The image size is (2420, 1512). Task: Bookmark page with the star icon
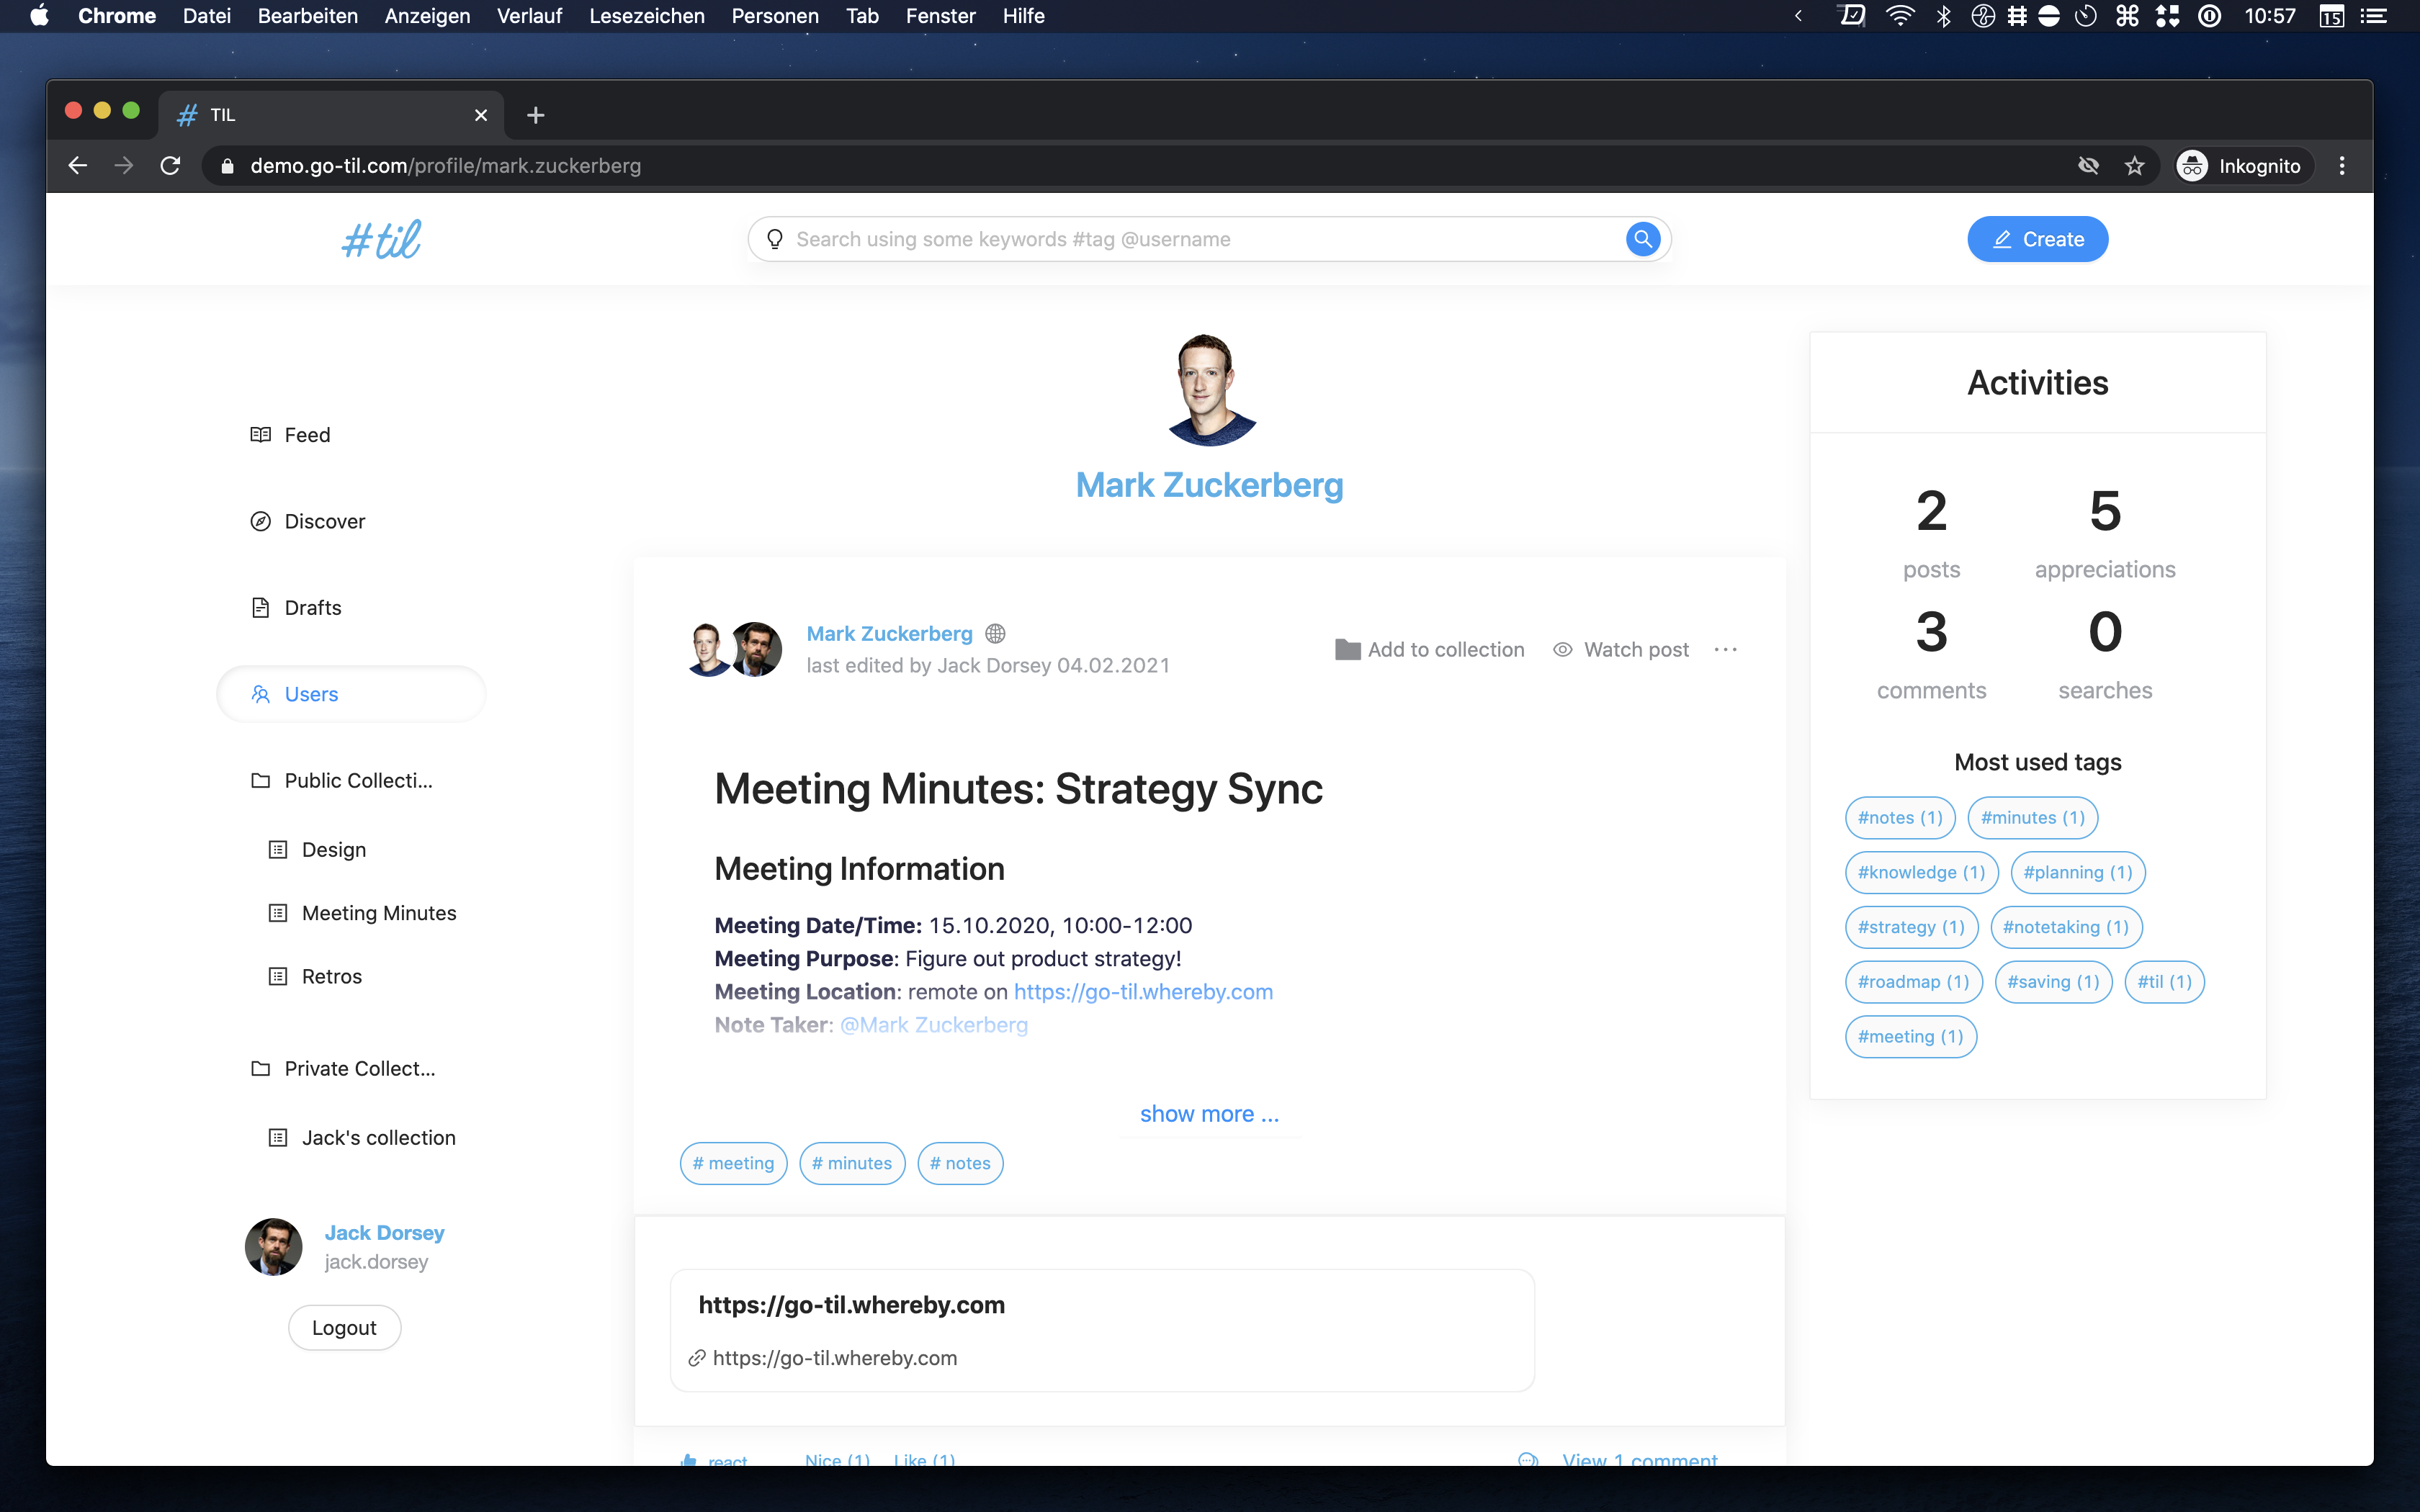coord(2135,166)
